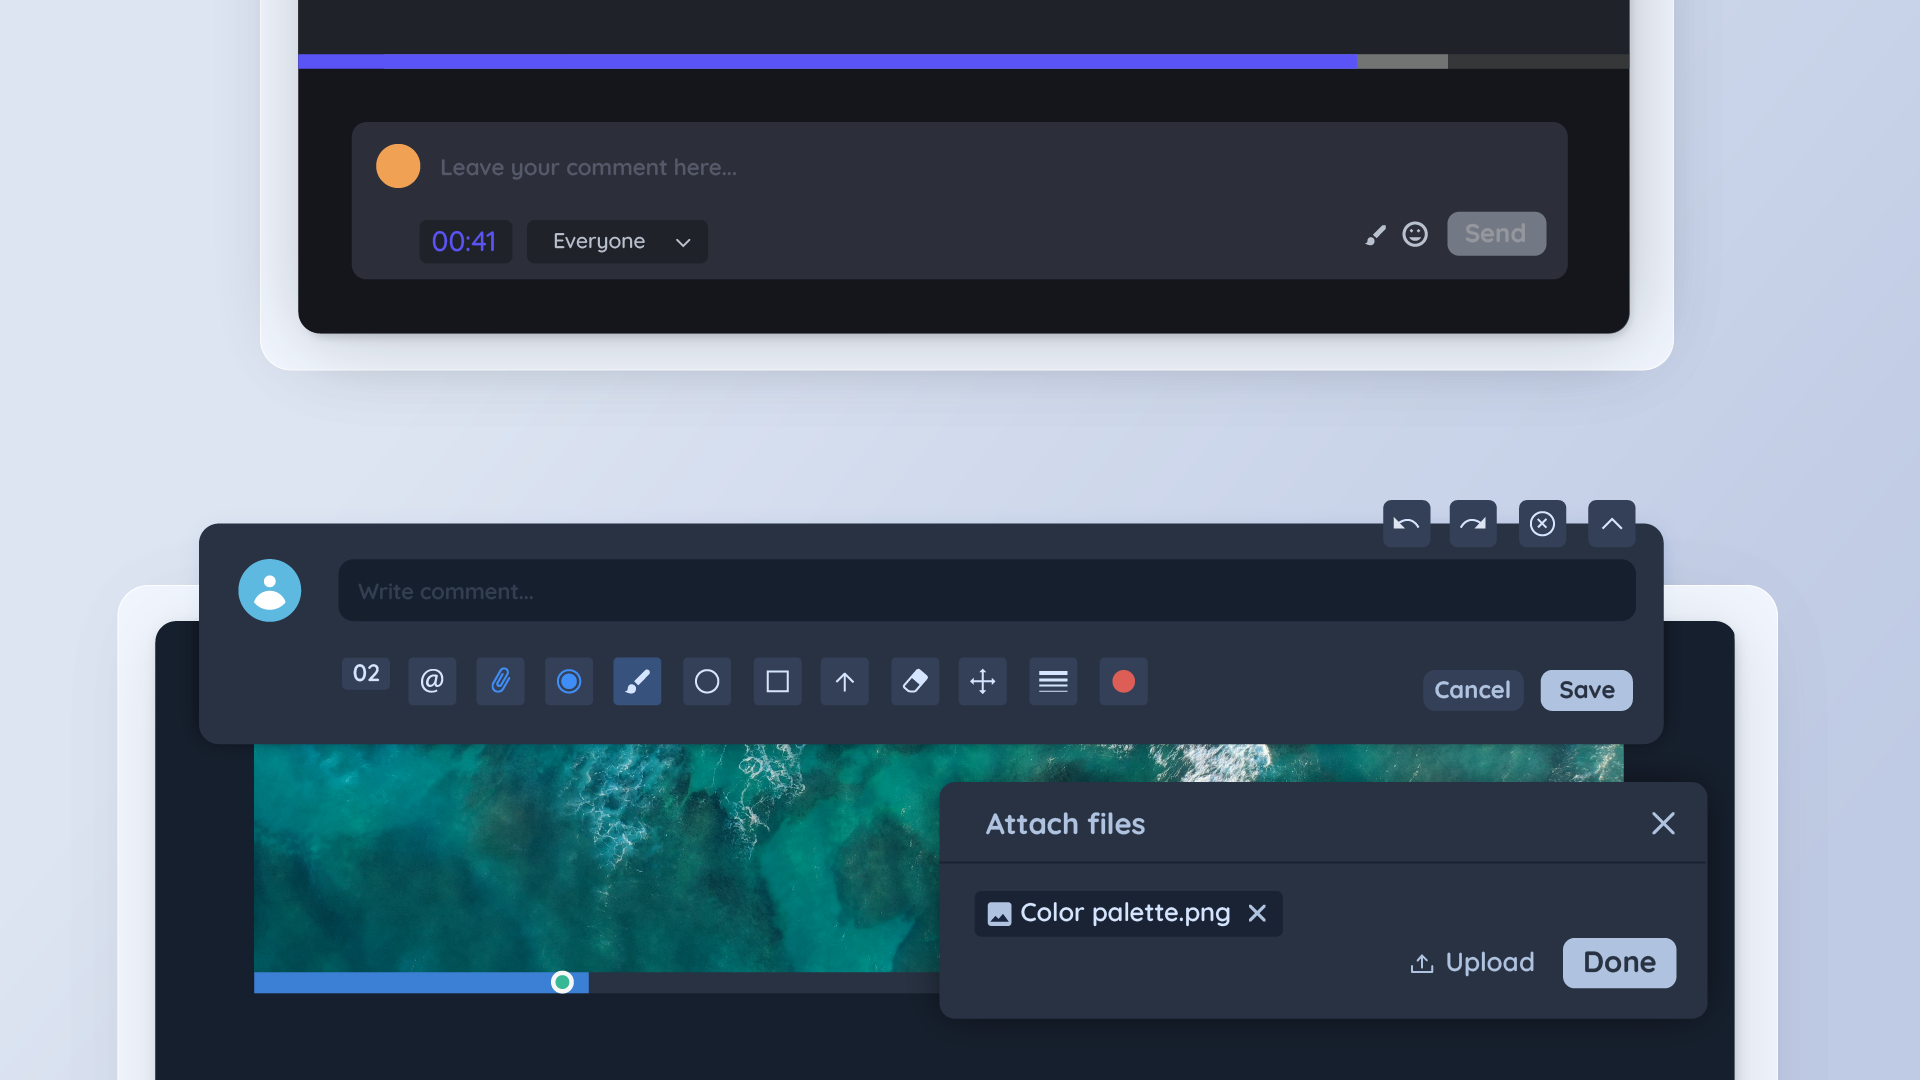Remove the Color palette.png attachment
This screenshot has height=1080, width=1920.
tap(1257, 913)
